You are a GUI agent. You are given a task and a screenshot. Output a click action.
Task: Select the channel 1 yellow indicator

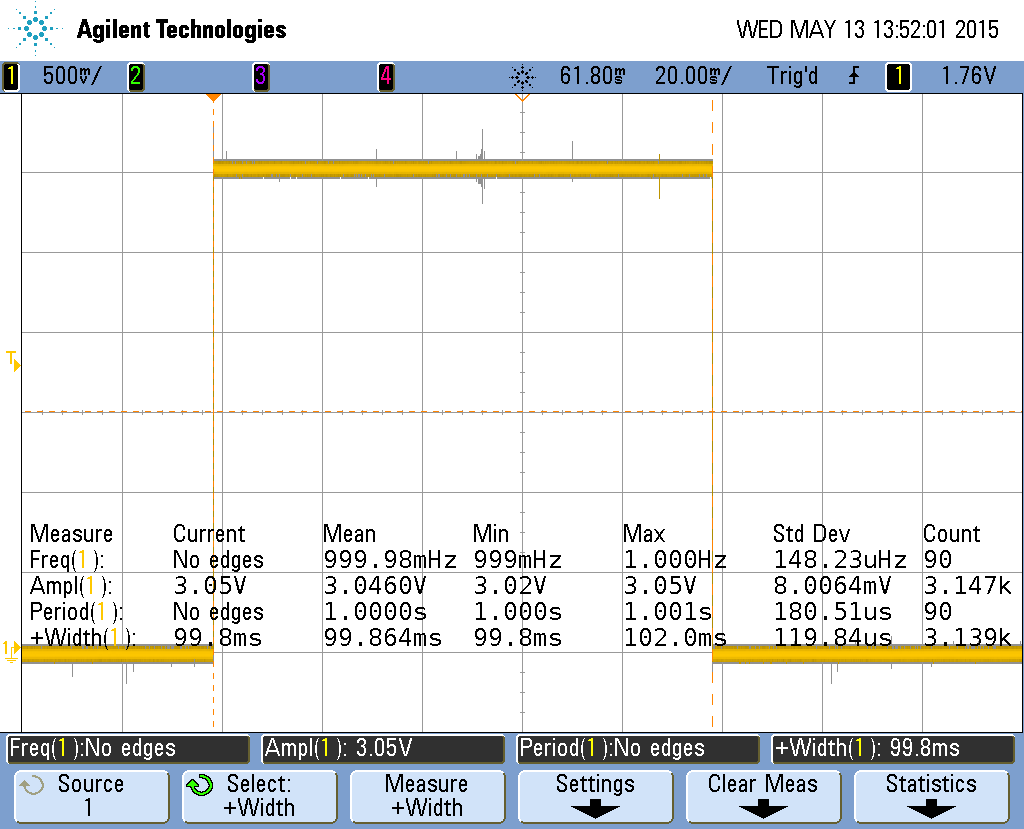[10, 76]
